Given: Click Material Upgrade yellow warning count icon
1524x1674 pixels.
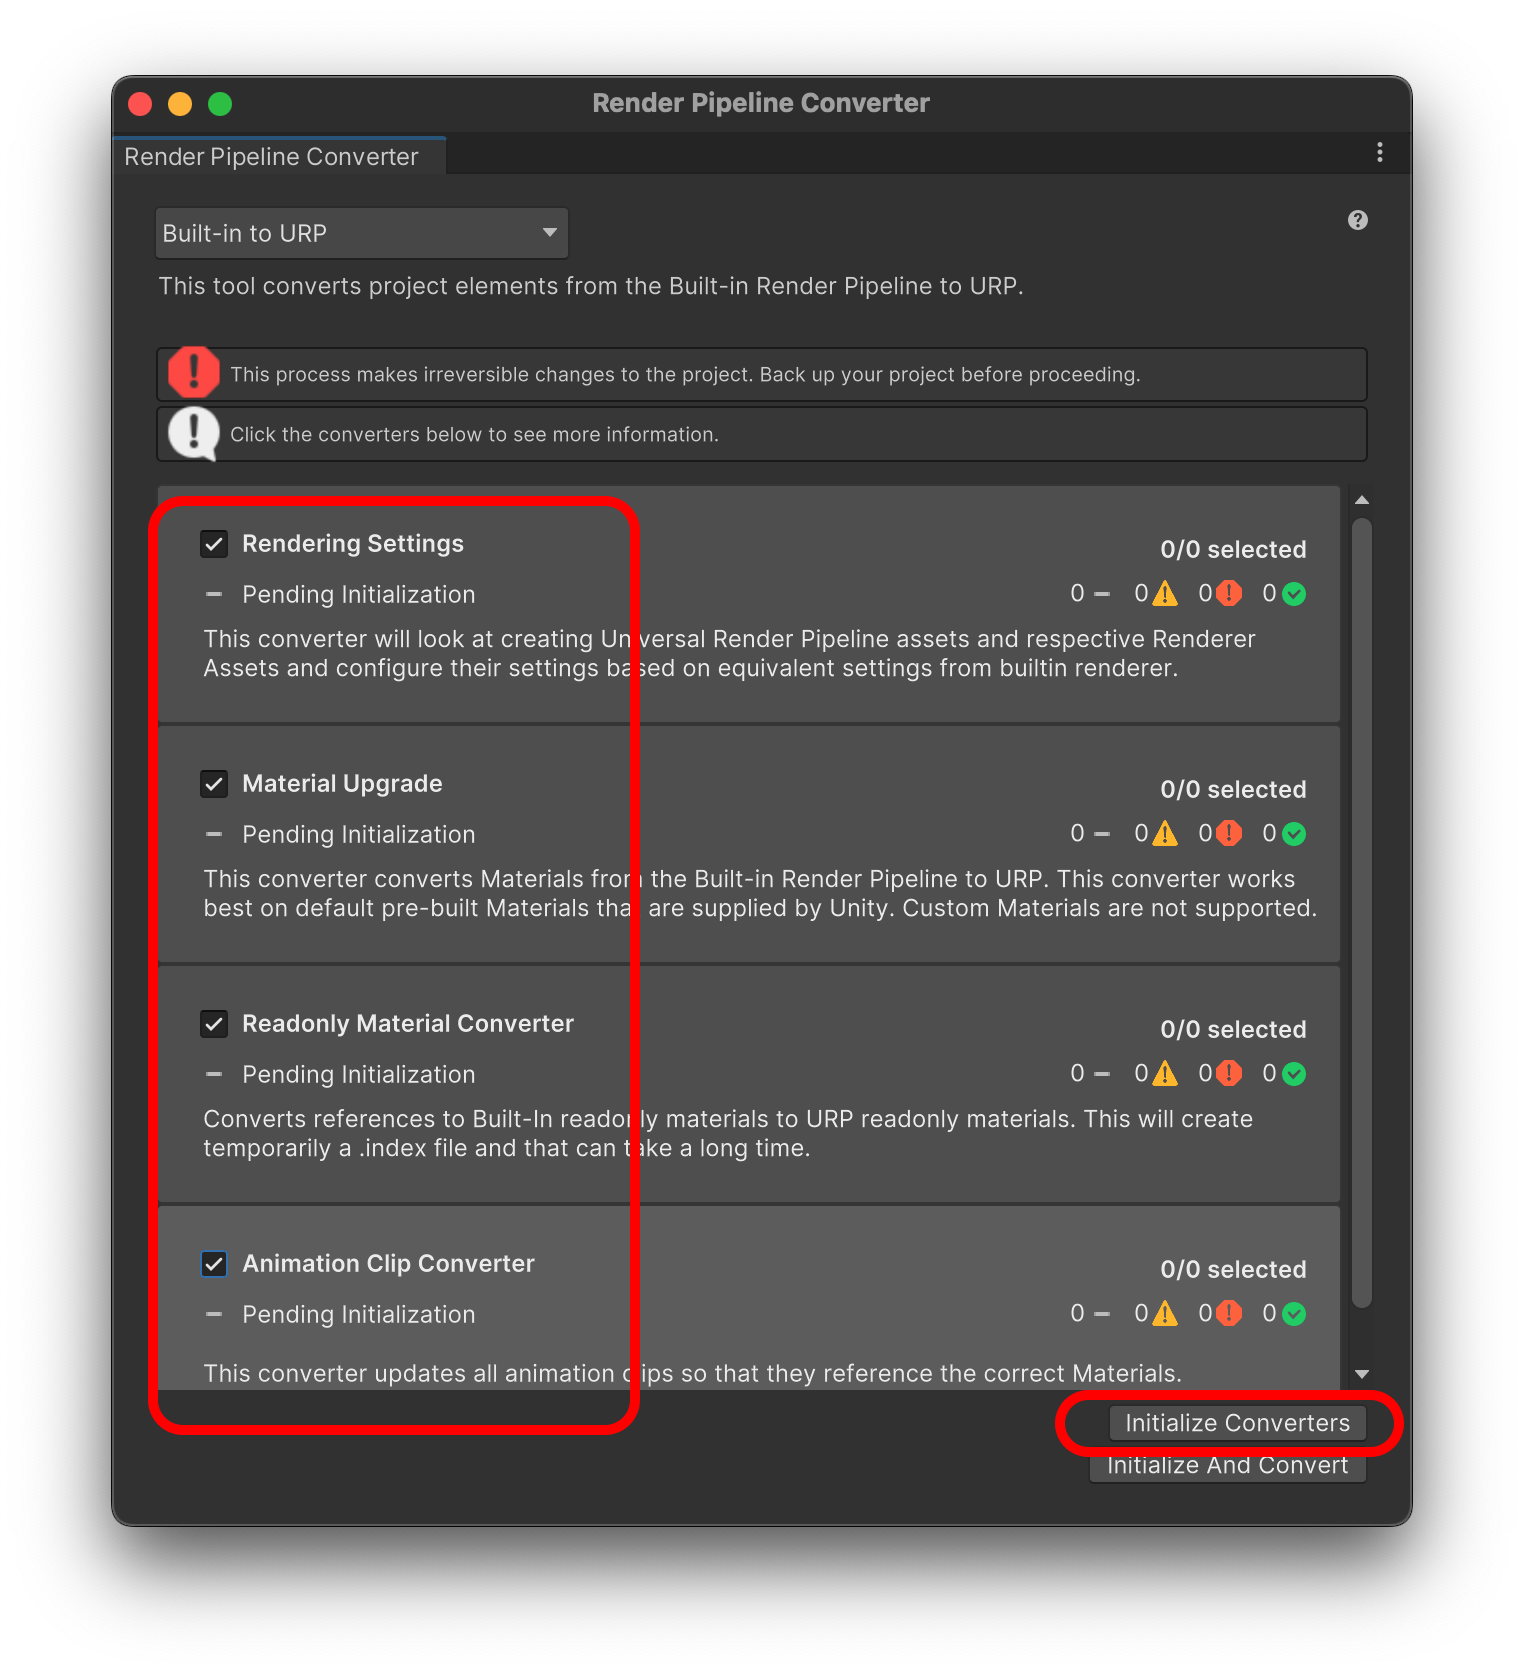Looking at the screenshot, I should click(x=1164, y=834).
